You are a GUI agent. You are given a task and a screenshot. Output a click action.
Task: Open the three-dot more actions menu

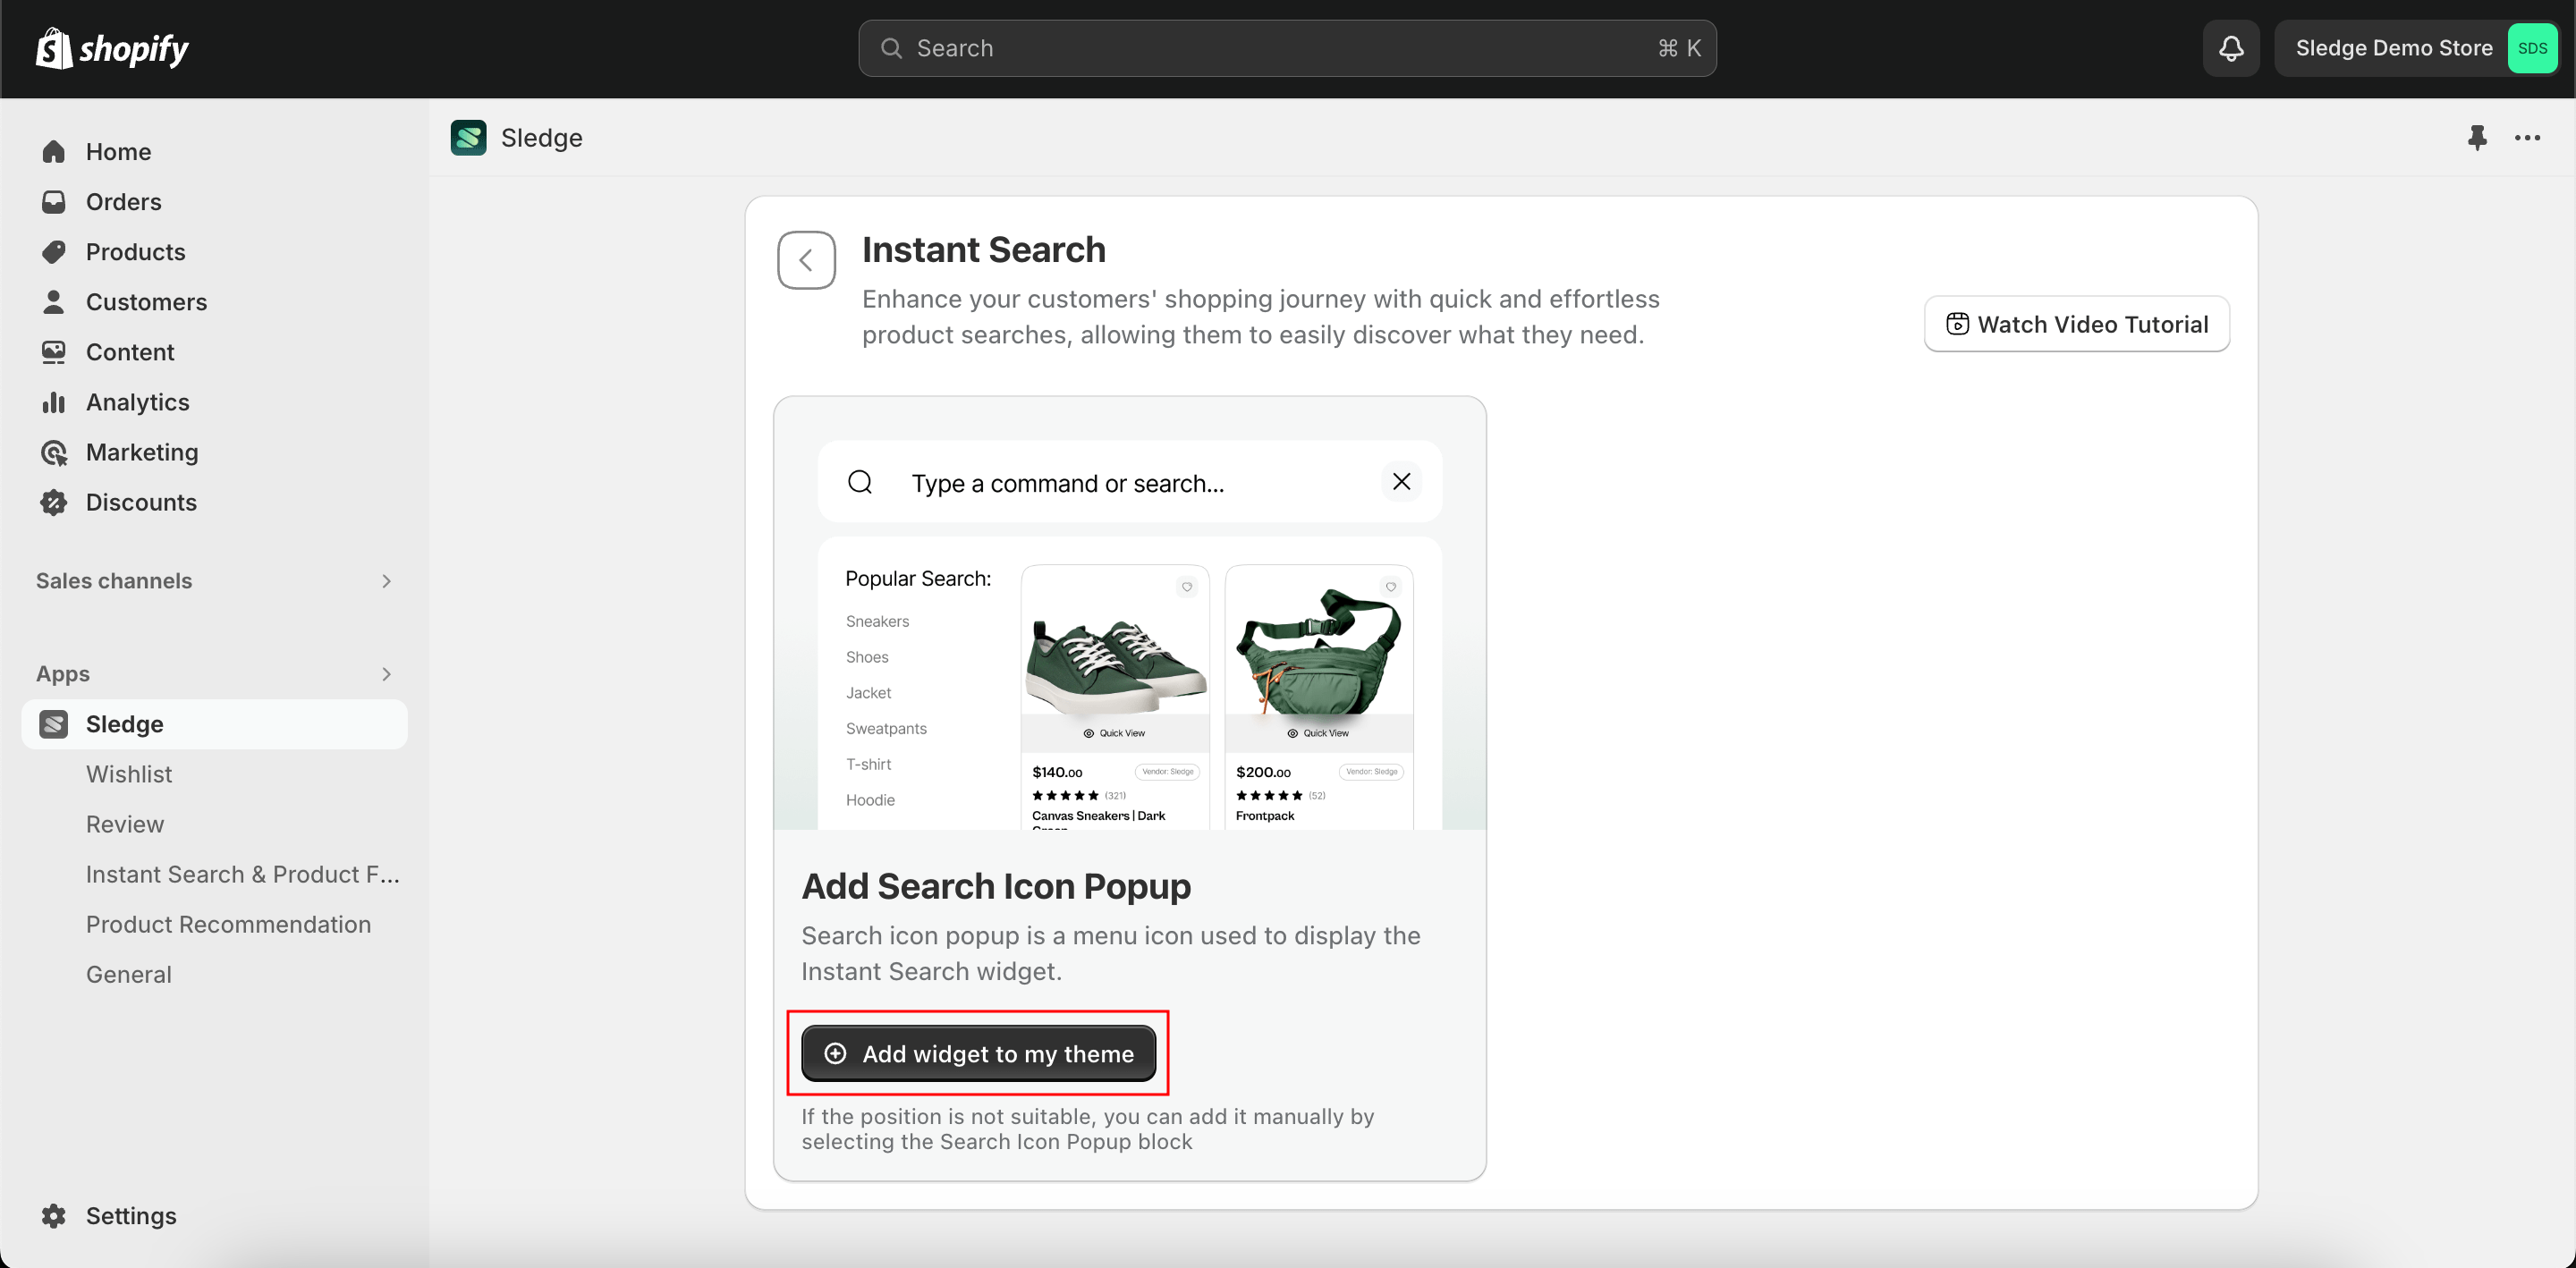click(x=2527, y=138)
